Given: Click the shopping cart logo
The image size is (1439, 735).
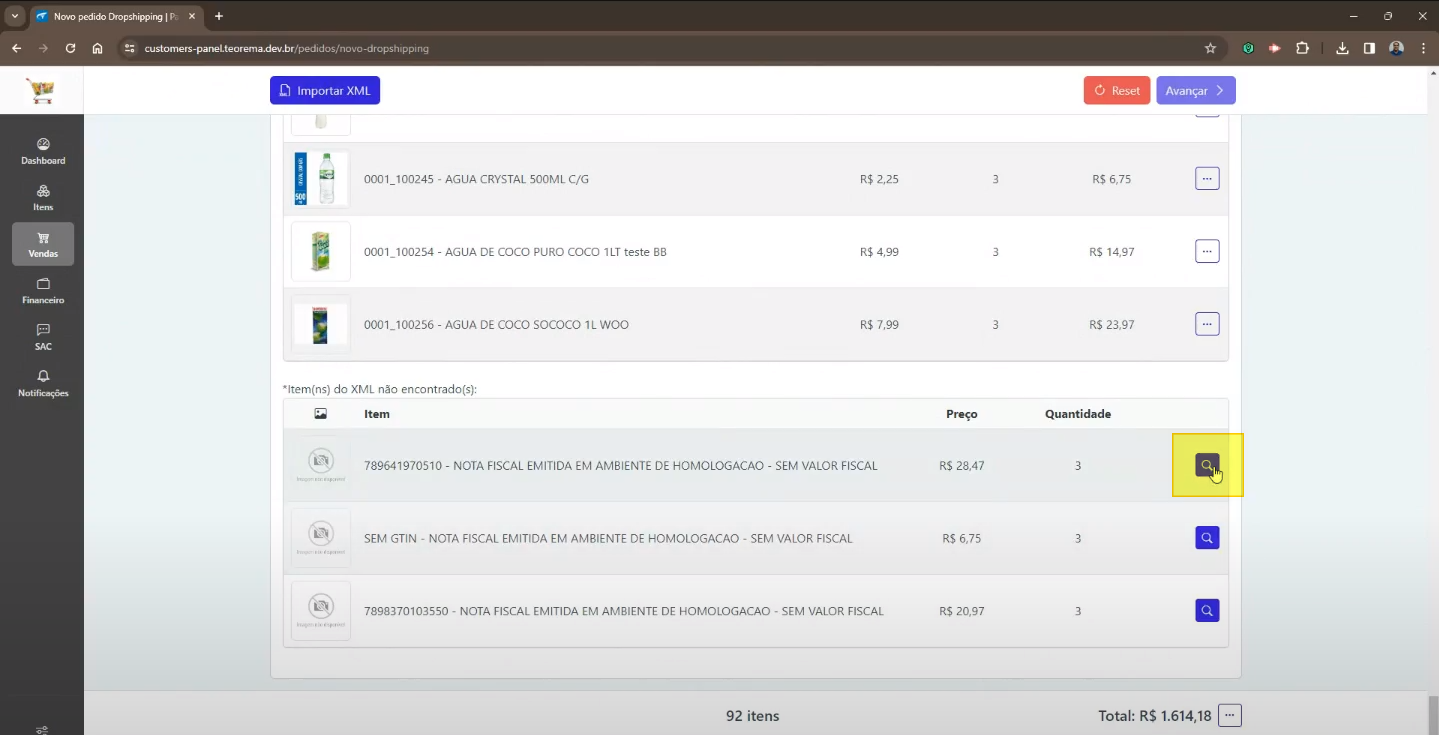Looking at the screenshot, I should coord(42,91).
